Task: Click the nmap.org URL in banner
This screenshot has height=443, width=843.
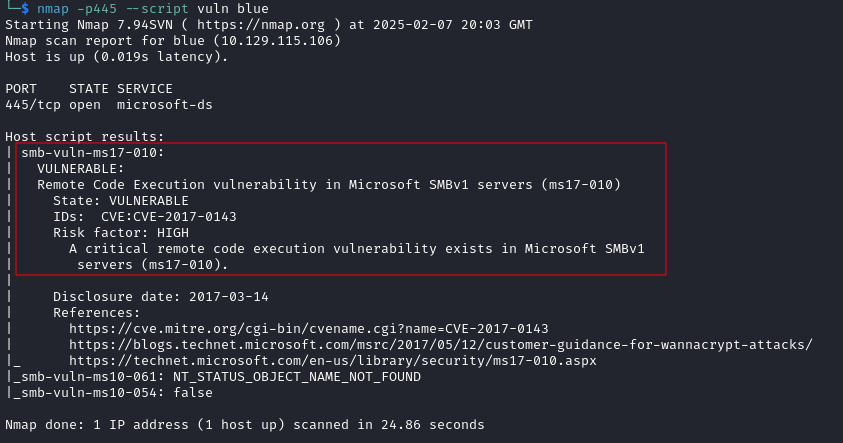Action: (261, 25)
